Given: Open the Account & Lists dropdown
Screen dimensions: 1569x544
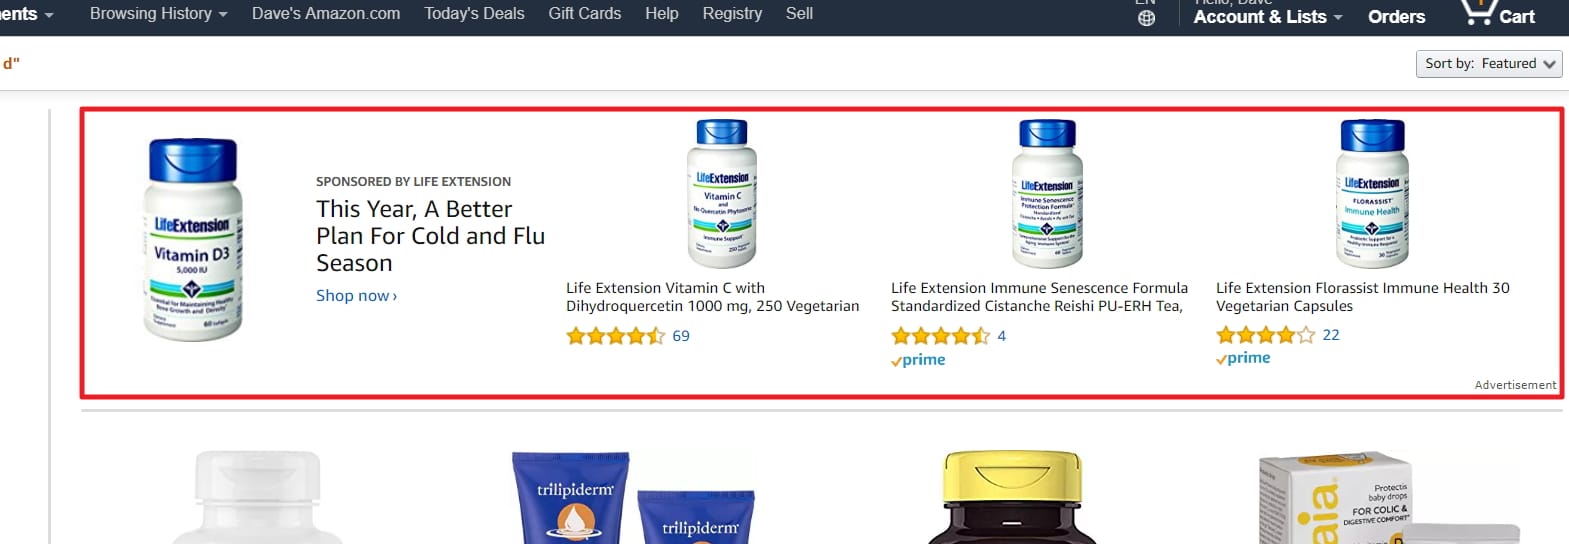Looking at the screenshot, I should [x=1268, y=17].
